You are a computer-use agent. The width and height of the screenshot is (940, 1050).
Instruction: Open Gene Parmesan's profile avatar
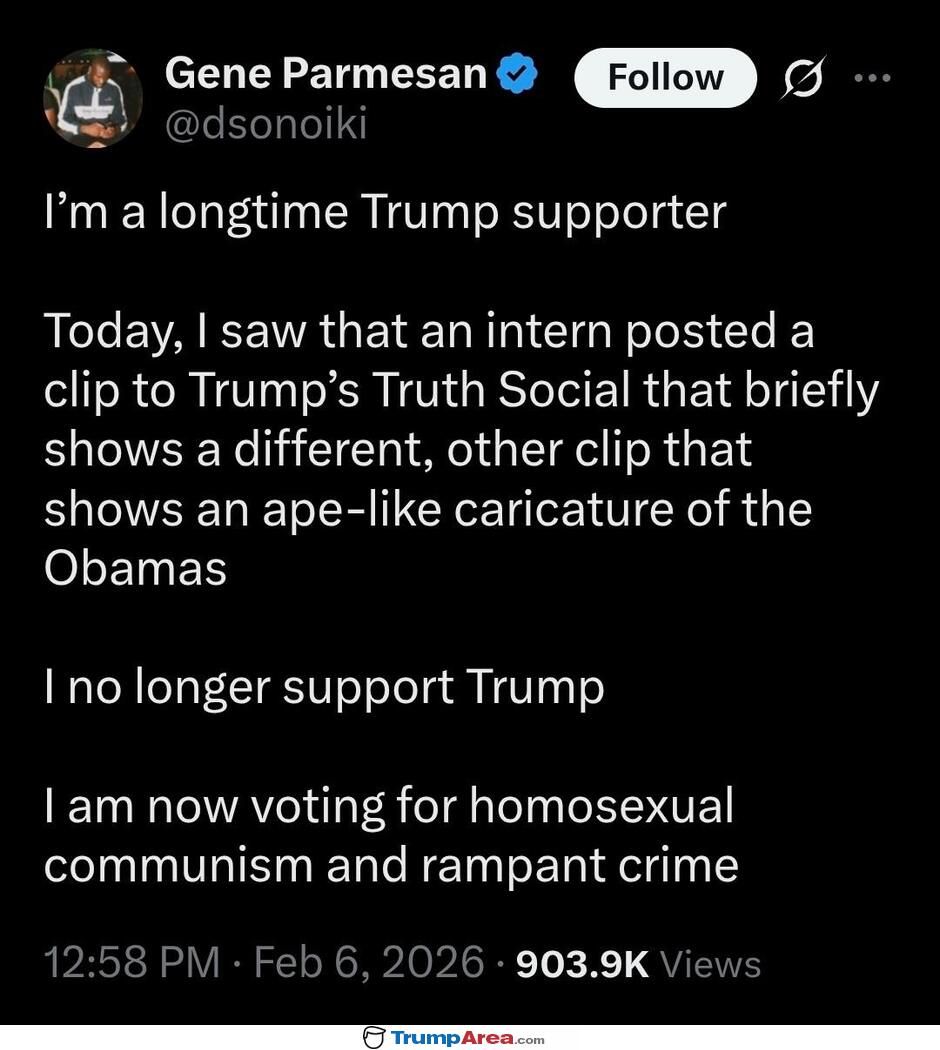pyautogui.click(x=92, y=98)
